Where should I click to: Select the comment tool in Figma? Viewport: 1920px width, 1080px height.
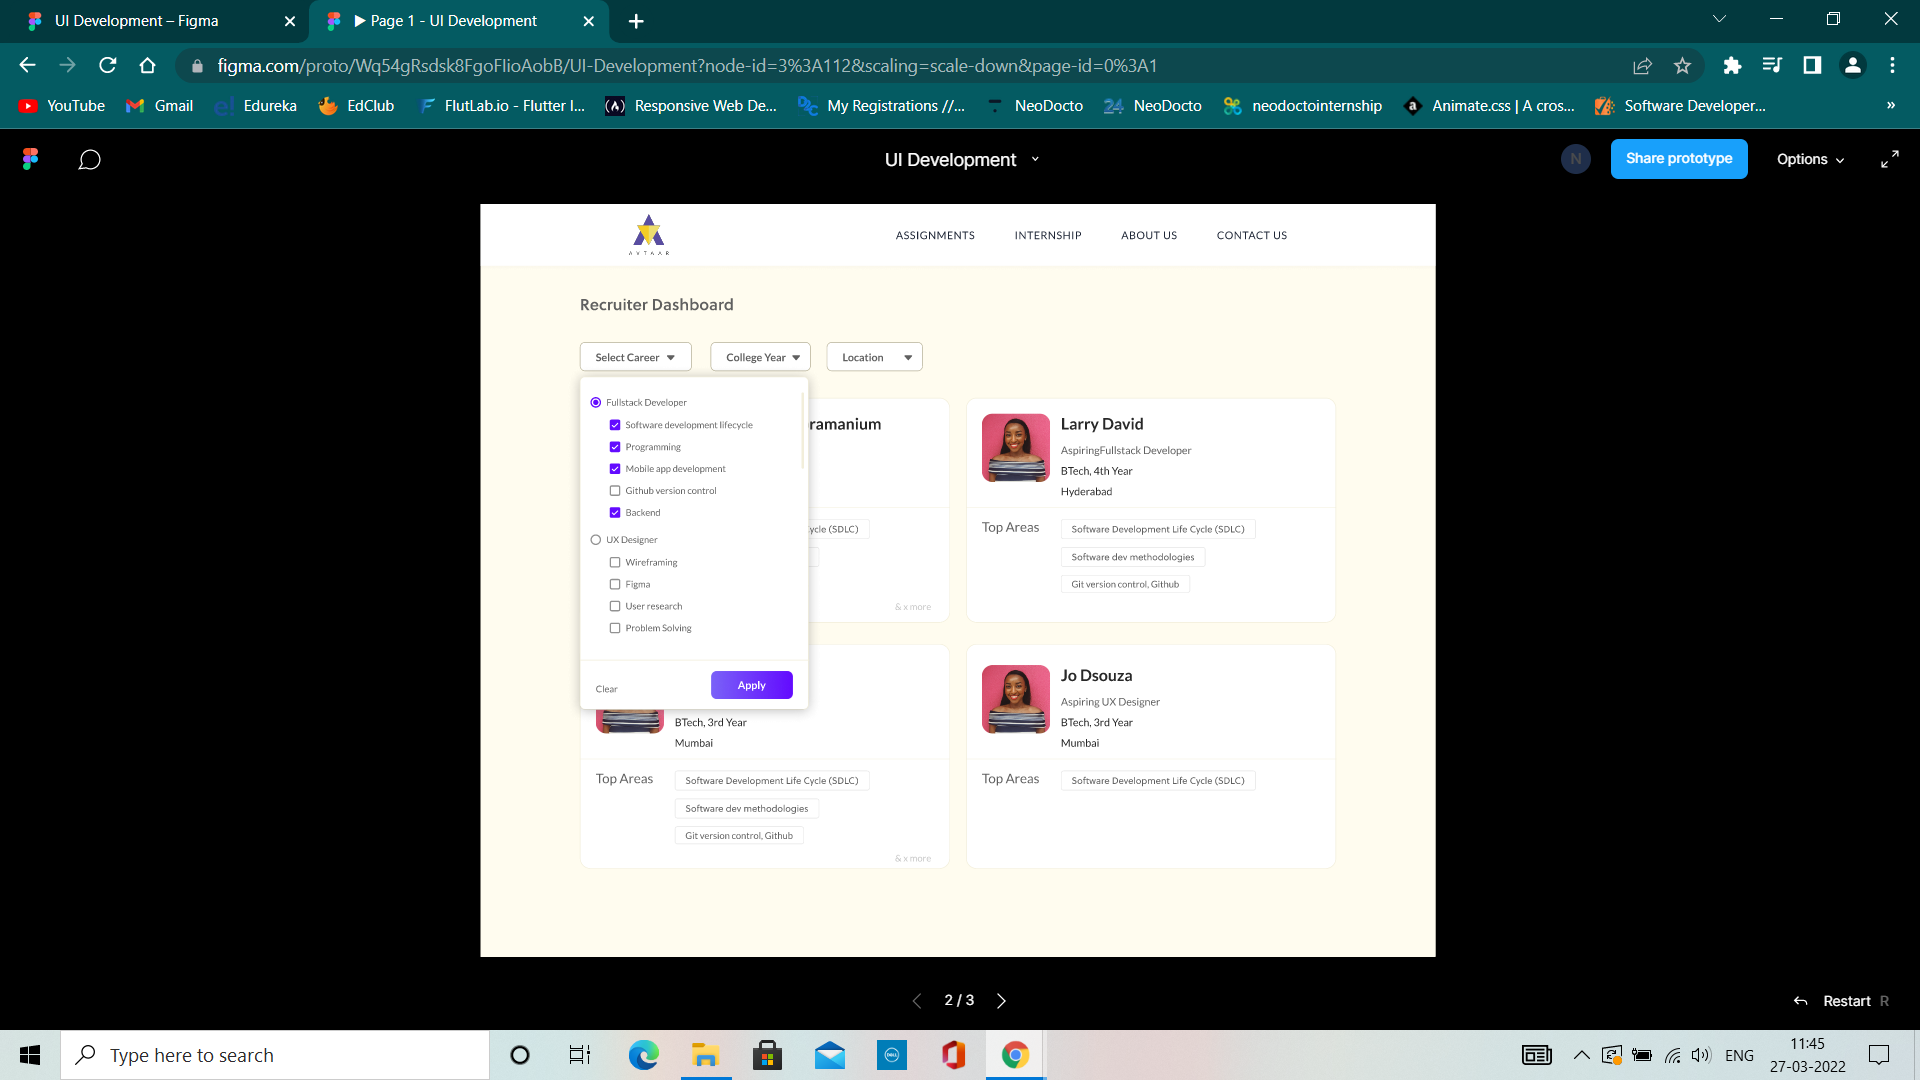[x=89, y=159]
